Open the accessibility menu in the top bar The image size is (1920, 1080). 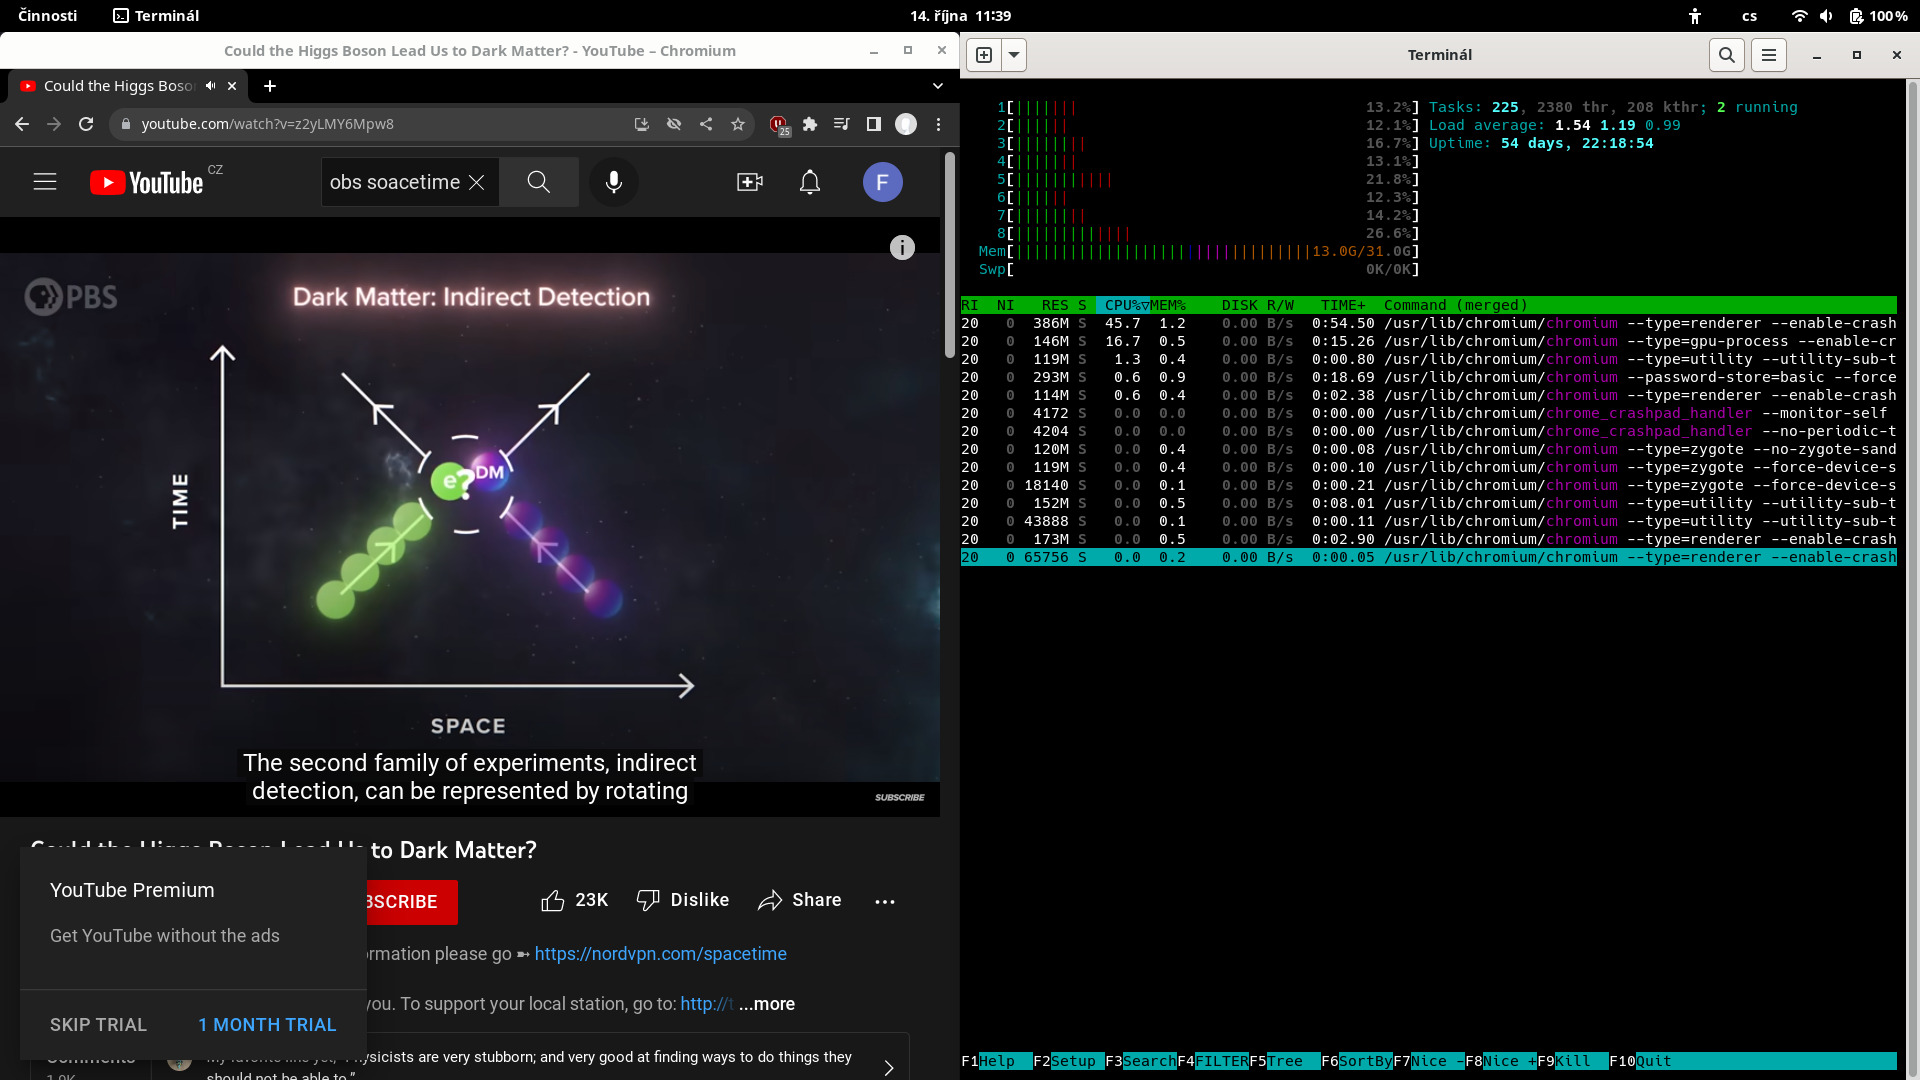pyautogui.click(x=1694, y=16)
